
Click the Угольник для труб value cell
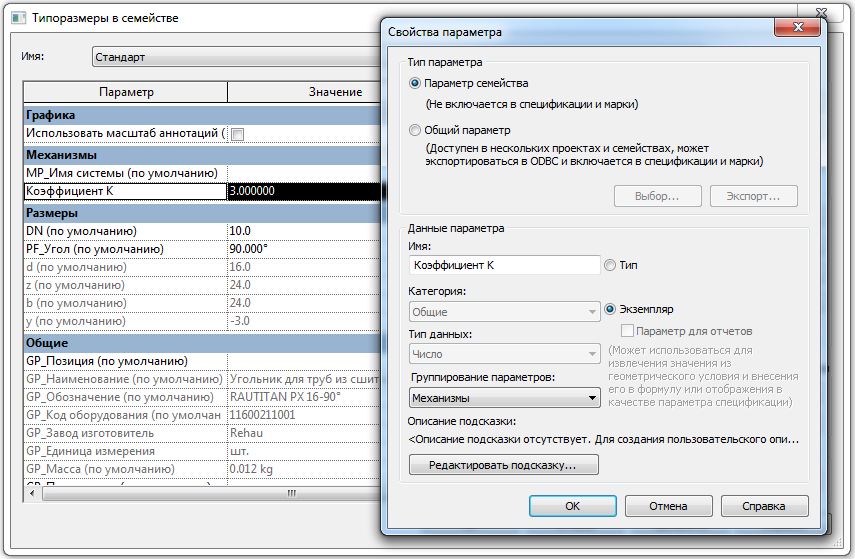point(304,380)
